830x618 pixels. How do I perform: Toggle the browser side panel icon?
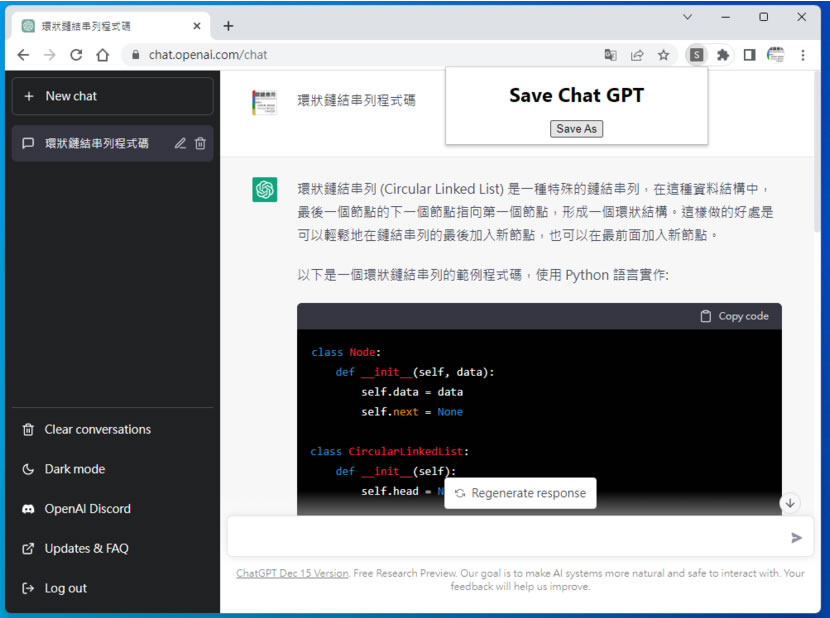coord(749,55)
